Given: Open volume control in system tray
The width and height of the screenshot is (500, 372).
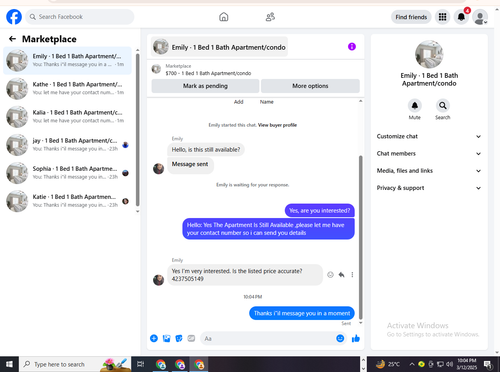Looking at the screenshot, I should pyautogui.click(x=450, y=364).
